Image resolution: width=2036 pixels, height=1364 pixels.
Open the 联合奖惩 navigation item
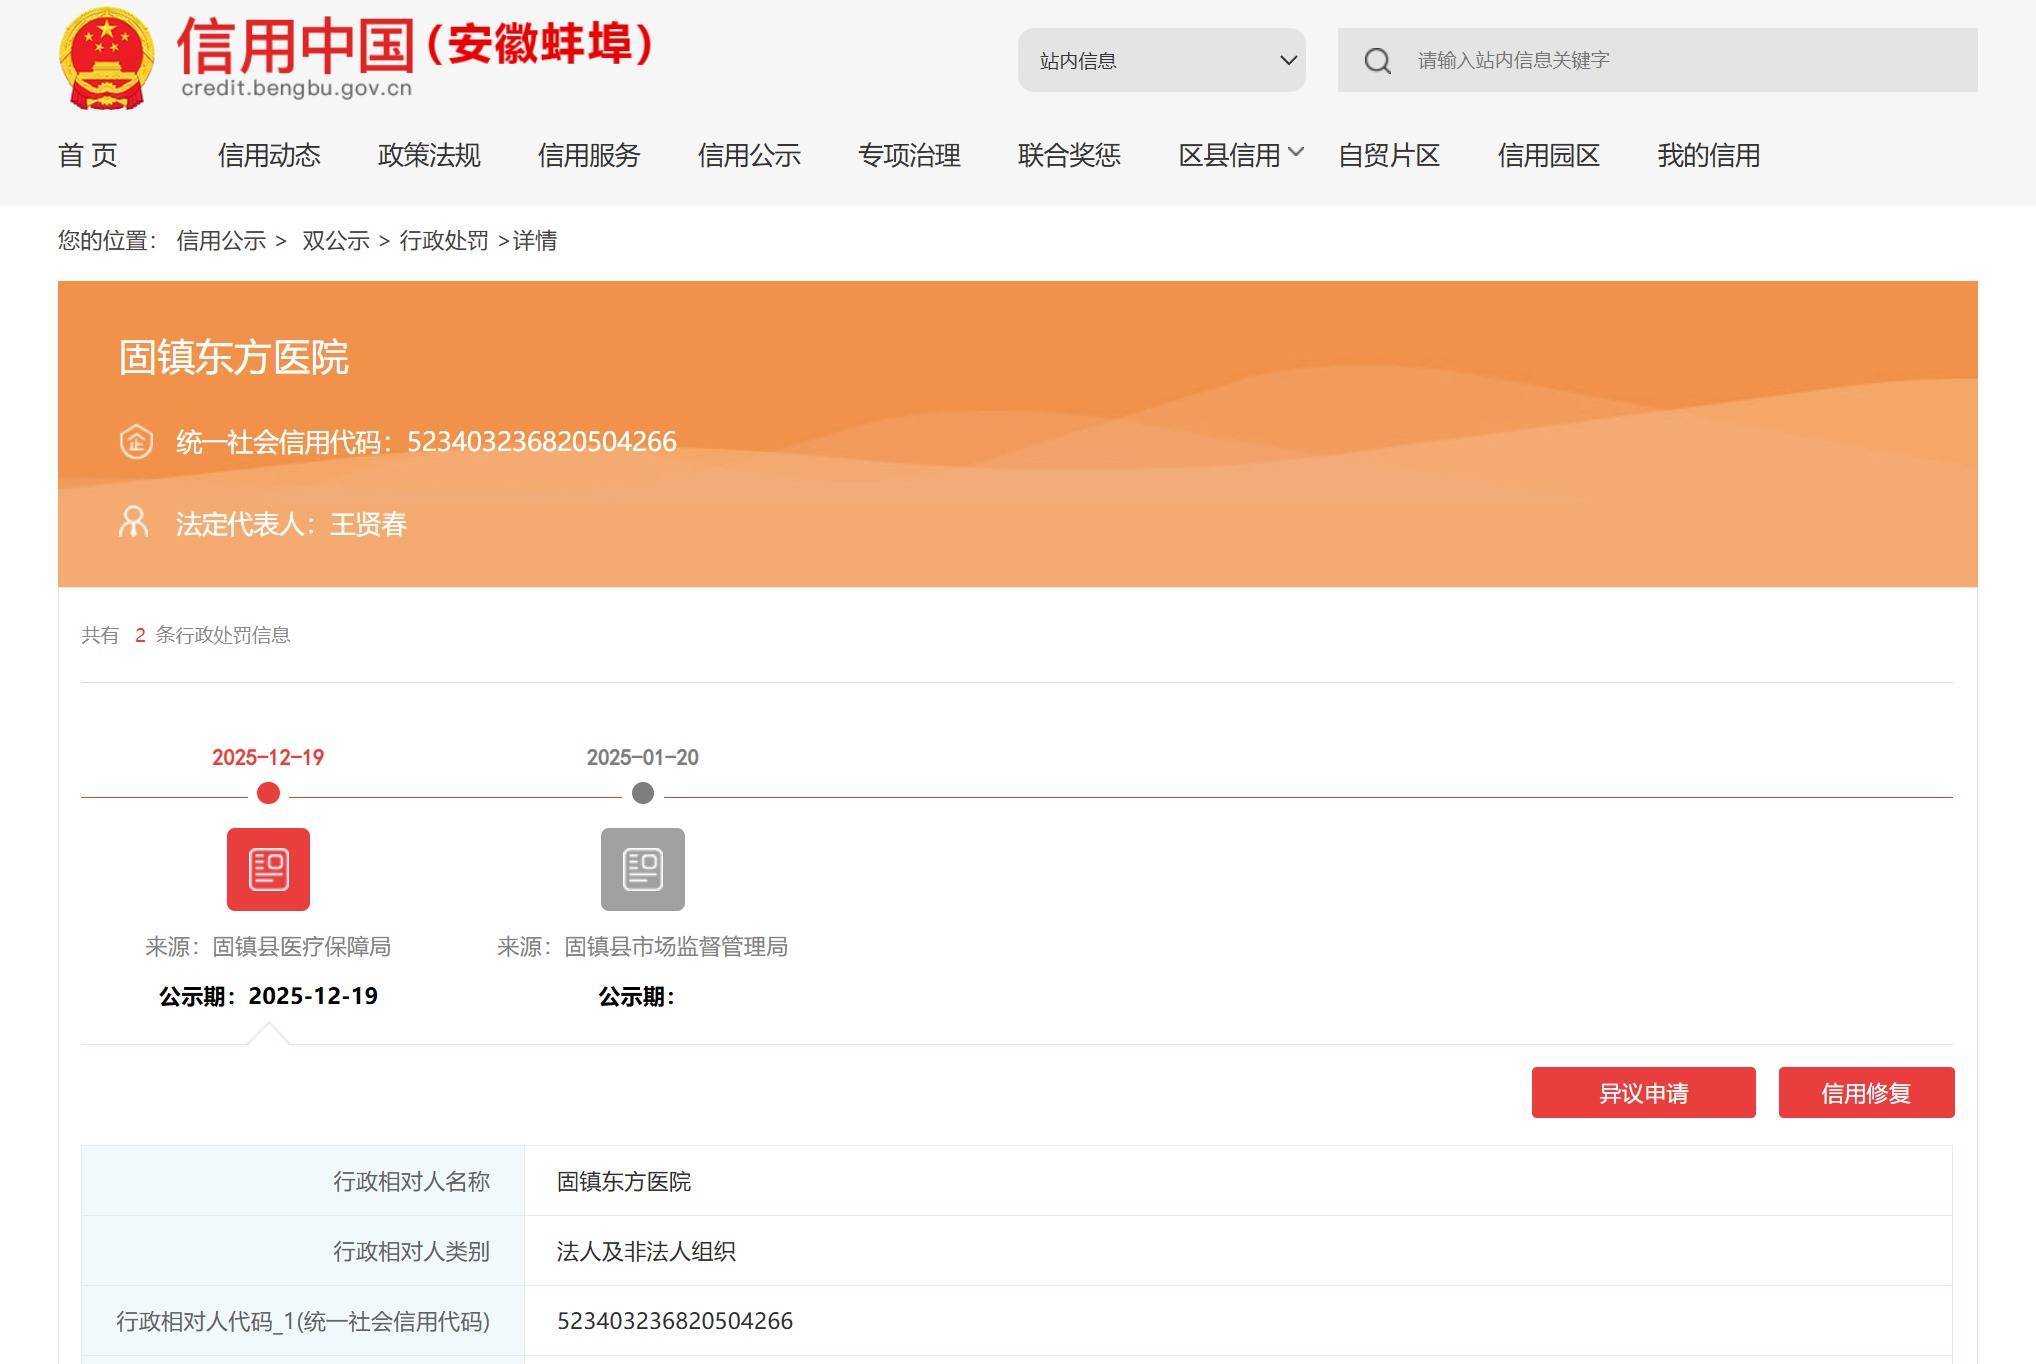[x=1069, y=155]
